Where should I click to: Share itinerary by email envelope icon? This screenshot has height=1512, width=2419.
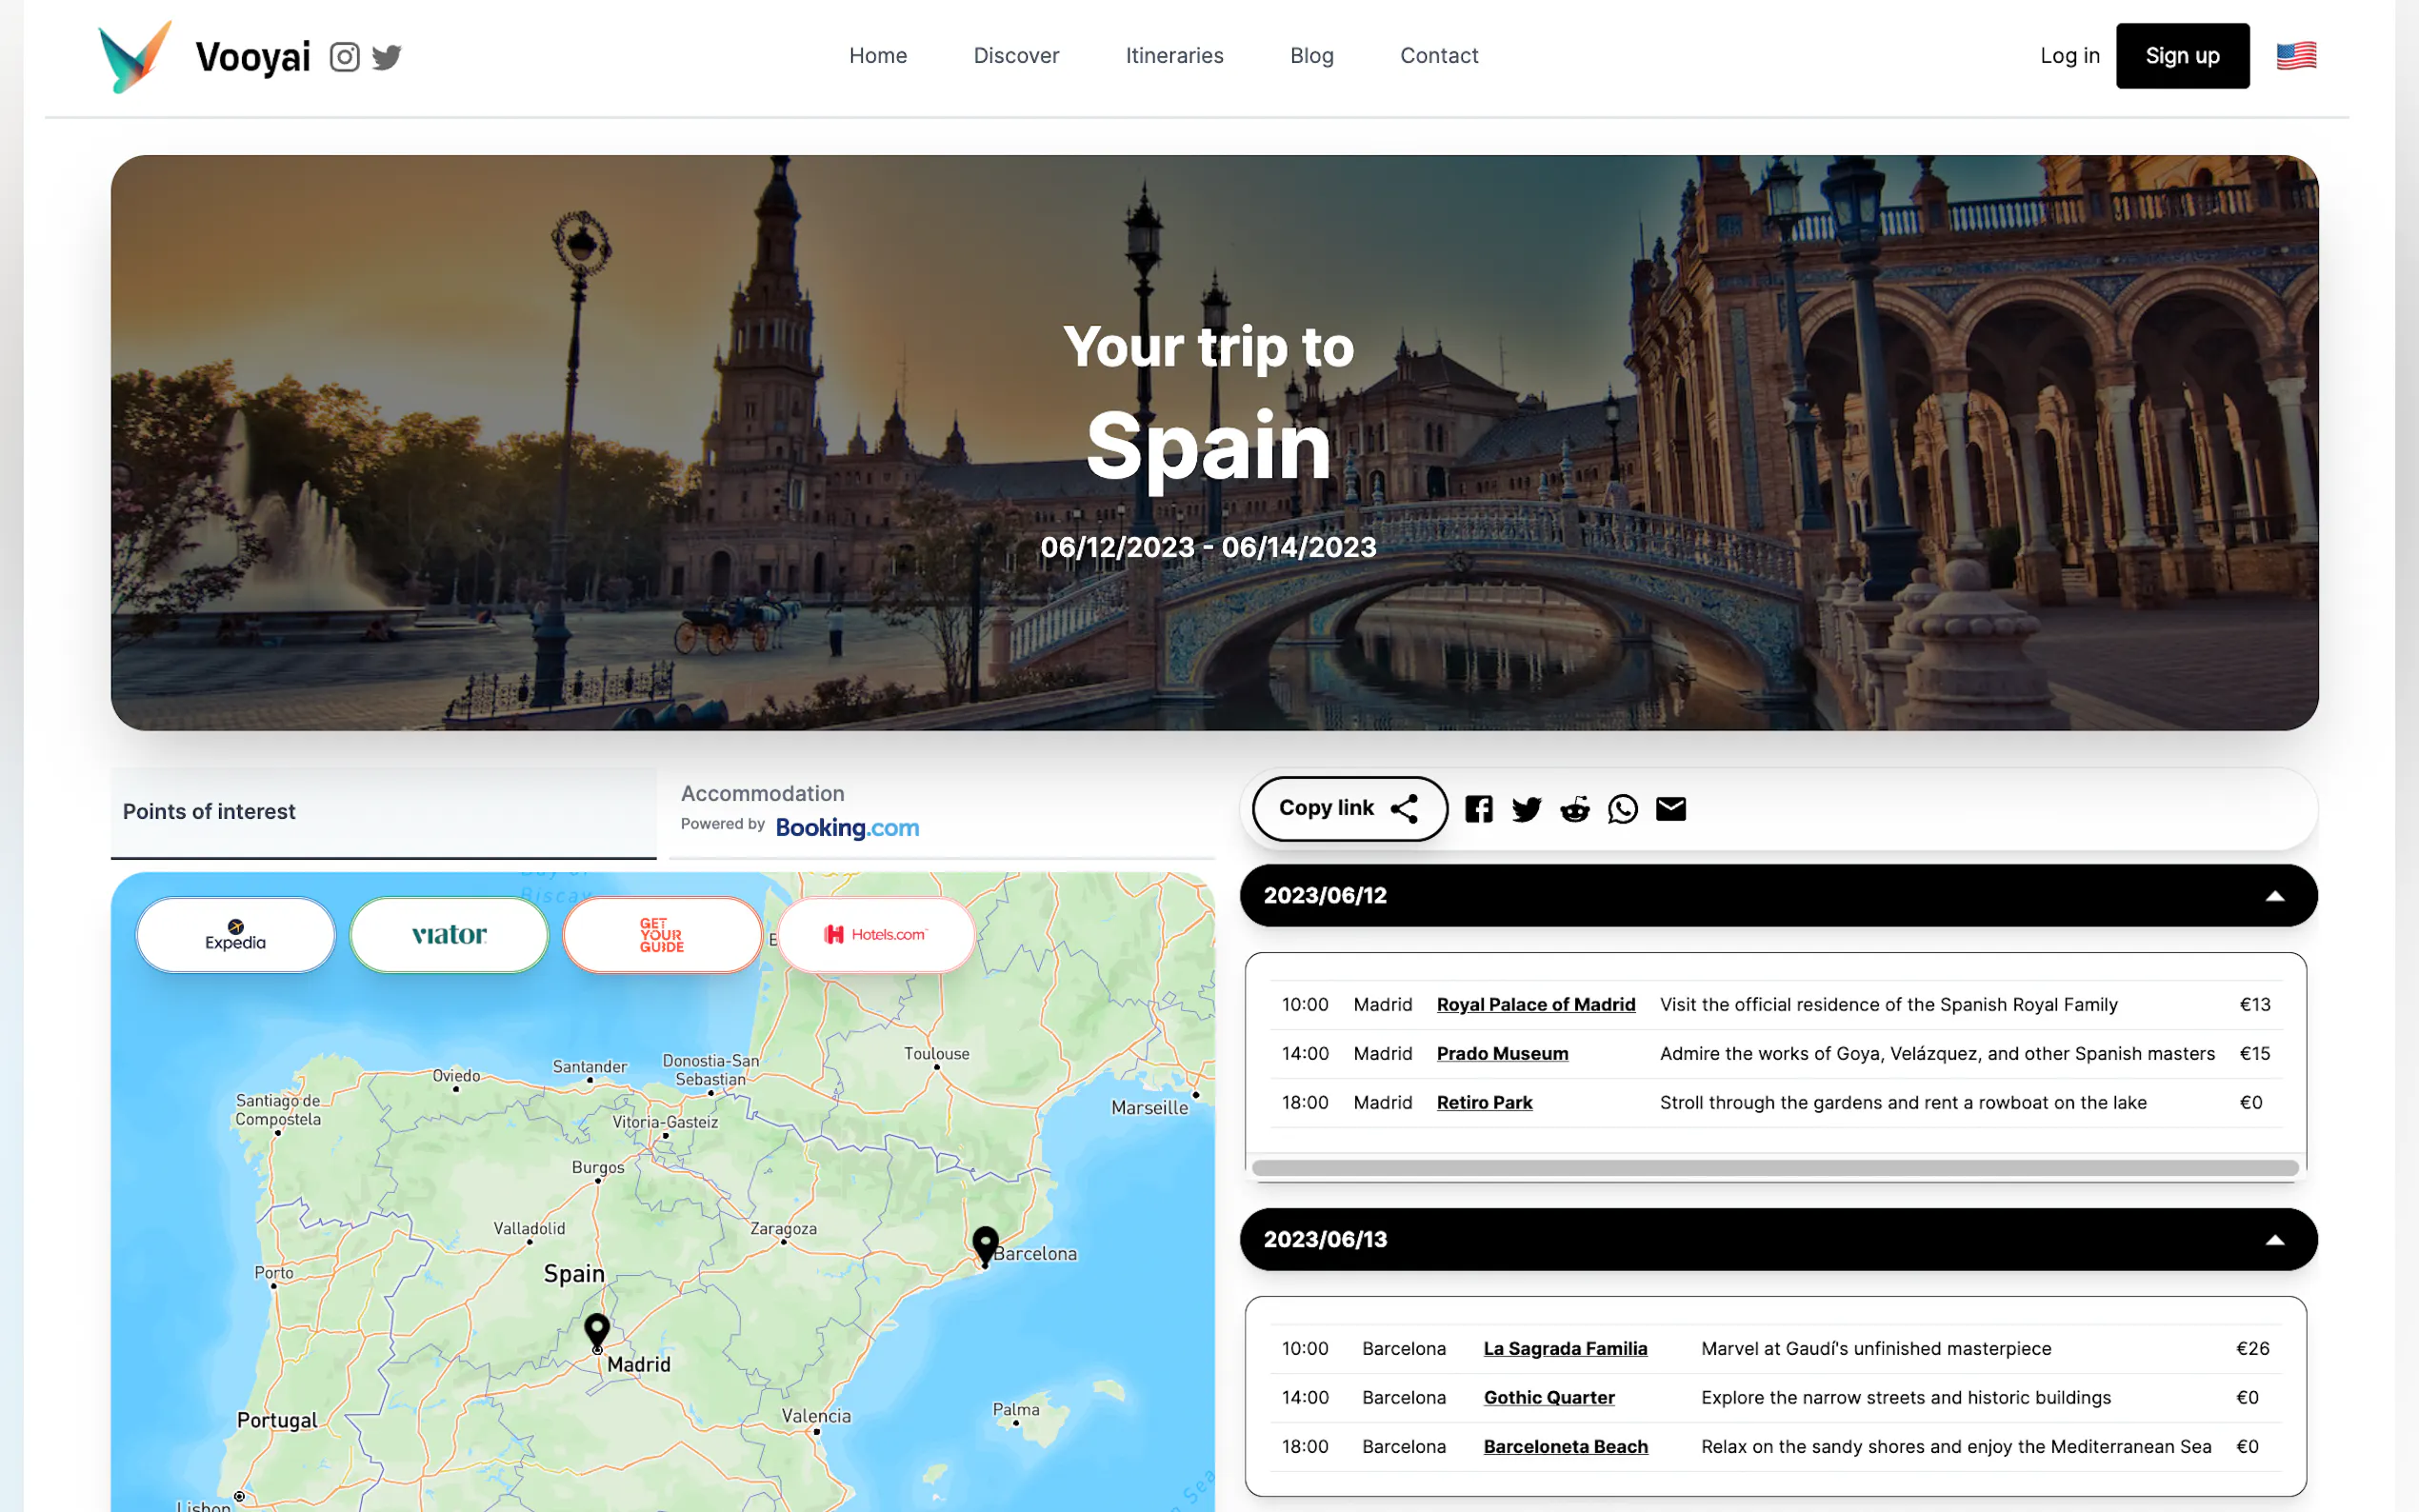click(x=1670, y=809)
